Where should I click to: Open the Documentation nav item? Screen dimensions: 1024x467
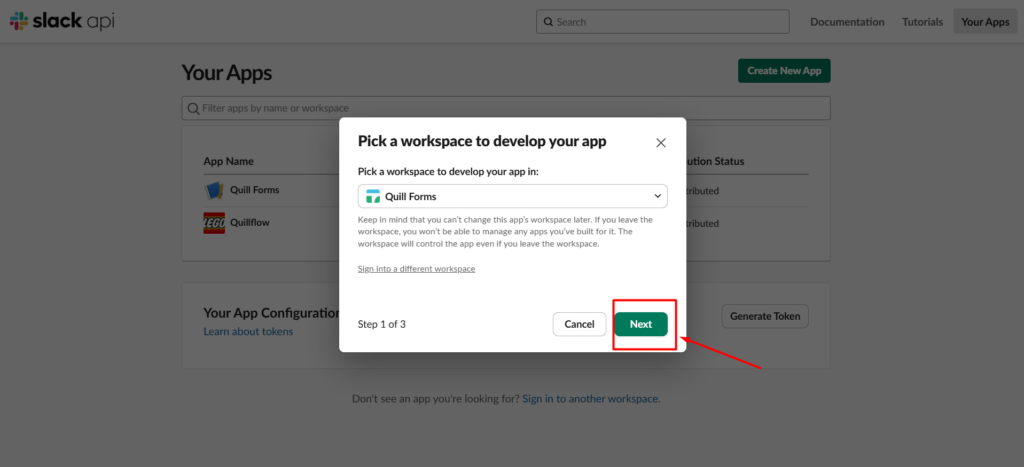[847, 22]
